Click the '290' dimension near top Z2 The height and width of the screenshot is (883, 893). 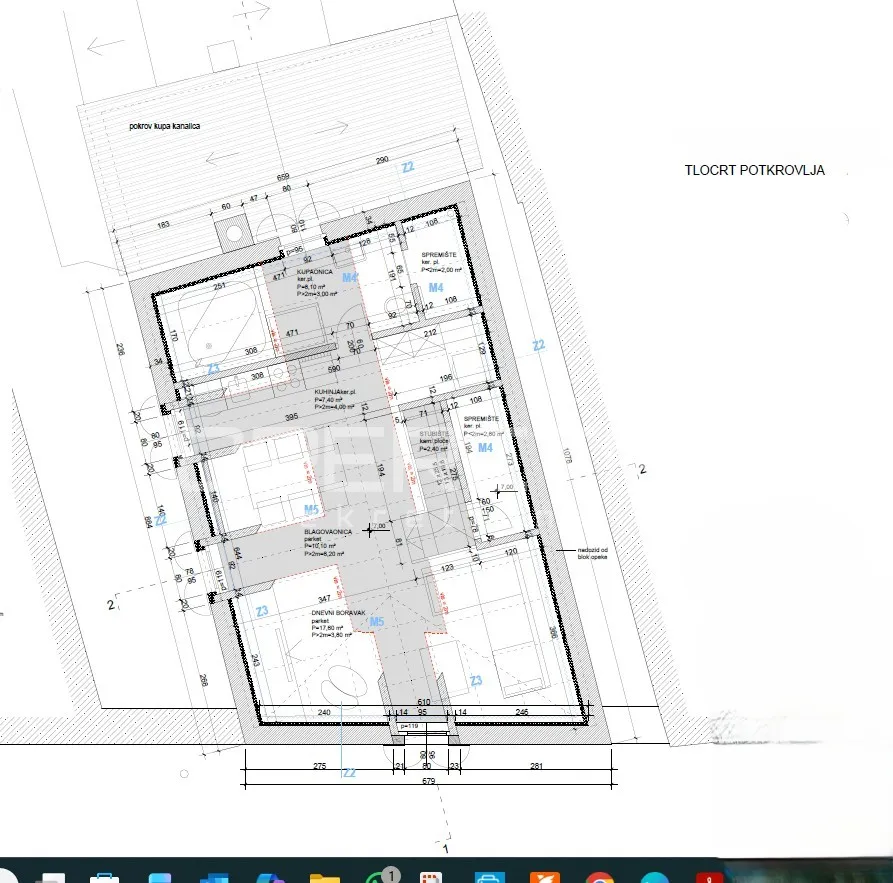[382, 160]
